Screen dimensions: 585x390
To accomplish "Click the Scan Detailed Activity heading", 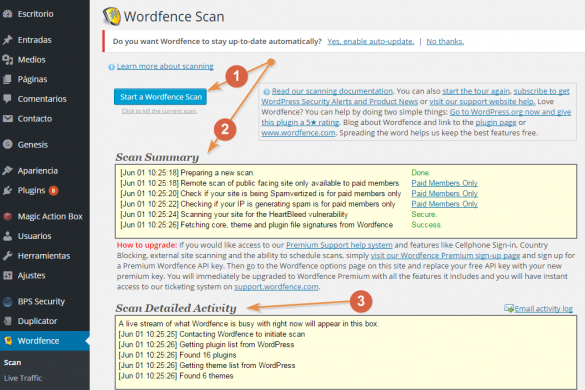I will [x=176, y=308].
